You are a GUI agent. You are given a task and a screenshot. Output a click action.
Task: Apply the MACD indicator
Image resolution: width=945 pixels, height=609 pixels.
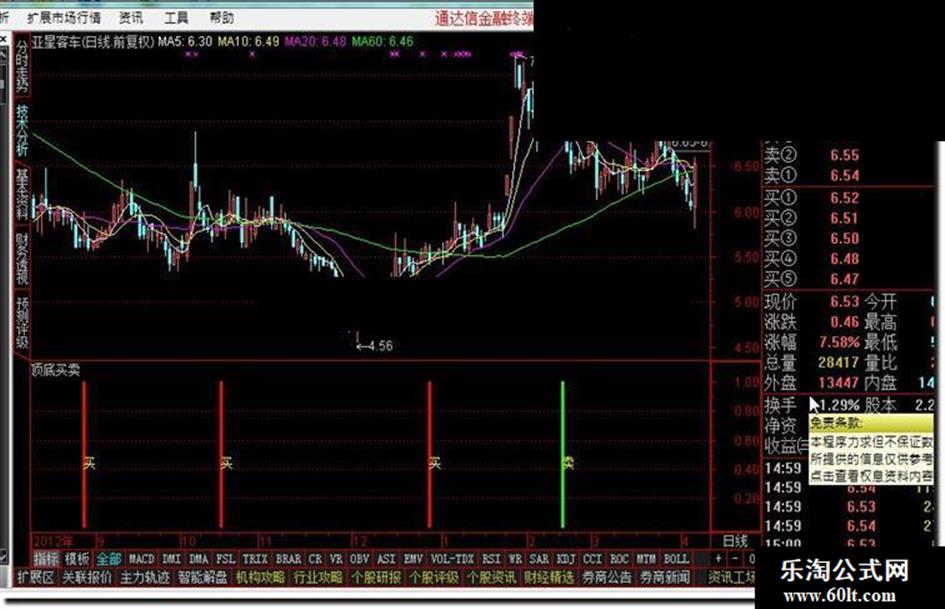pos(142,559)
